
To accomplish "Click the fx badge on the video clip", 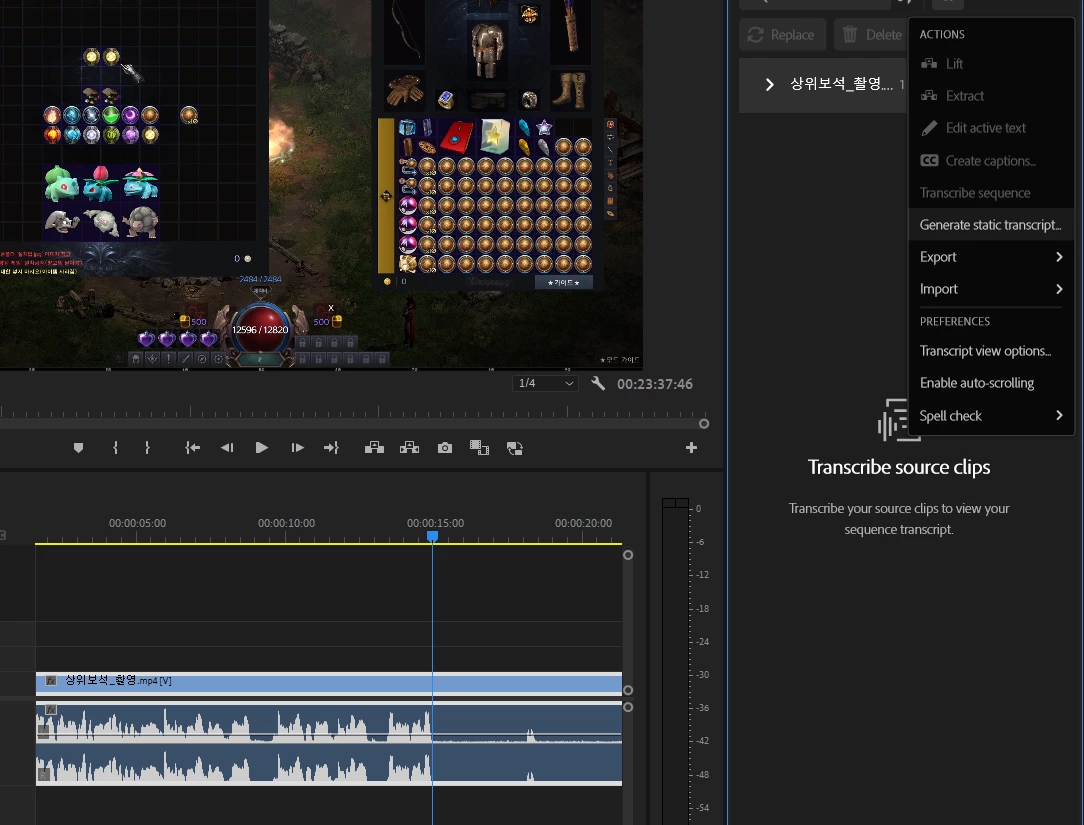I will coord(50,680).
